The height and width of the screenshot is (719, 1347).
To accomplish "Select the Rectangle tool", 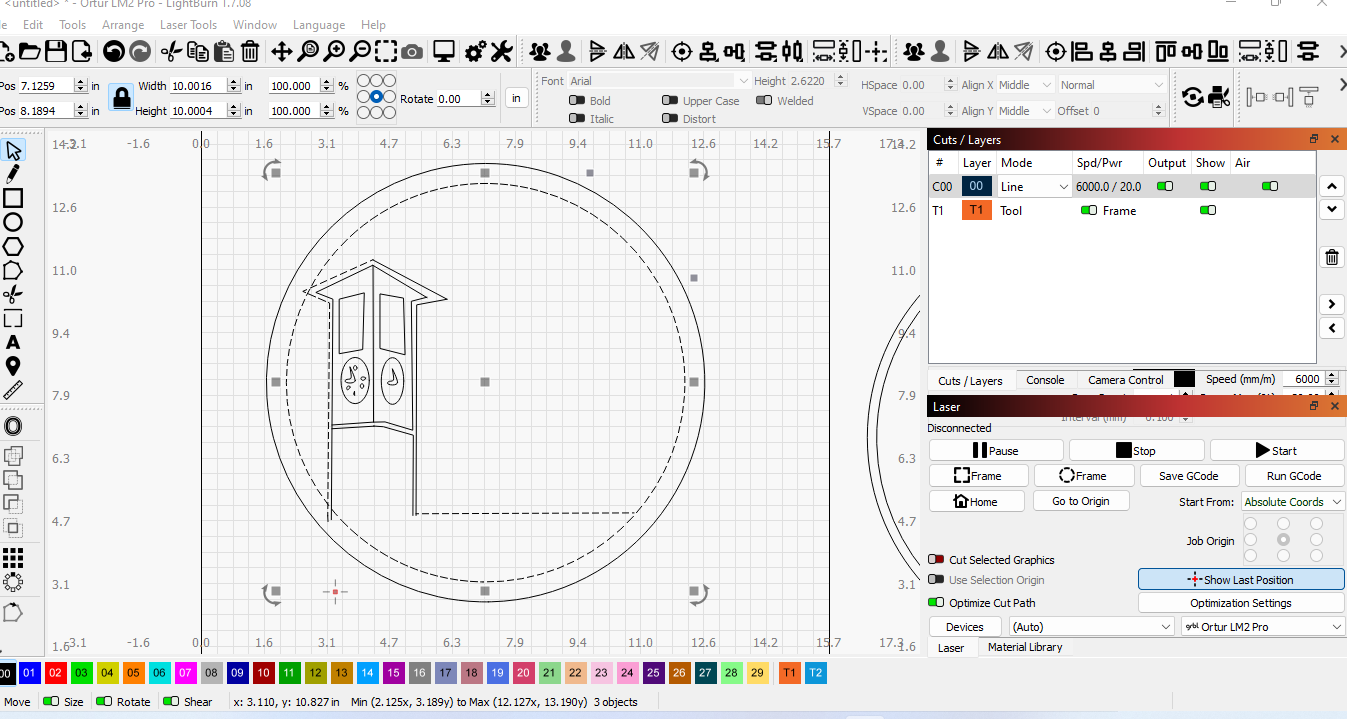I will 13,198.
